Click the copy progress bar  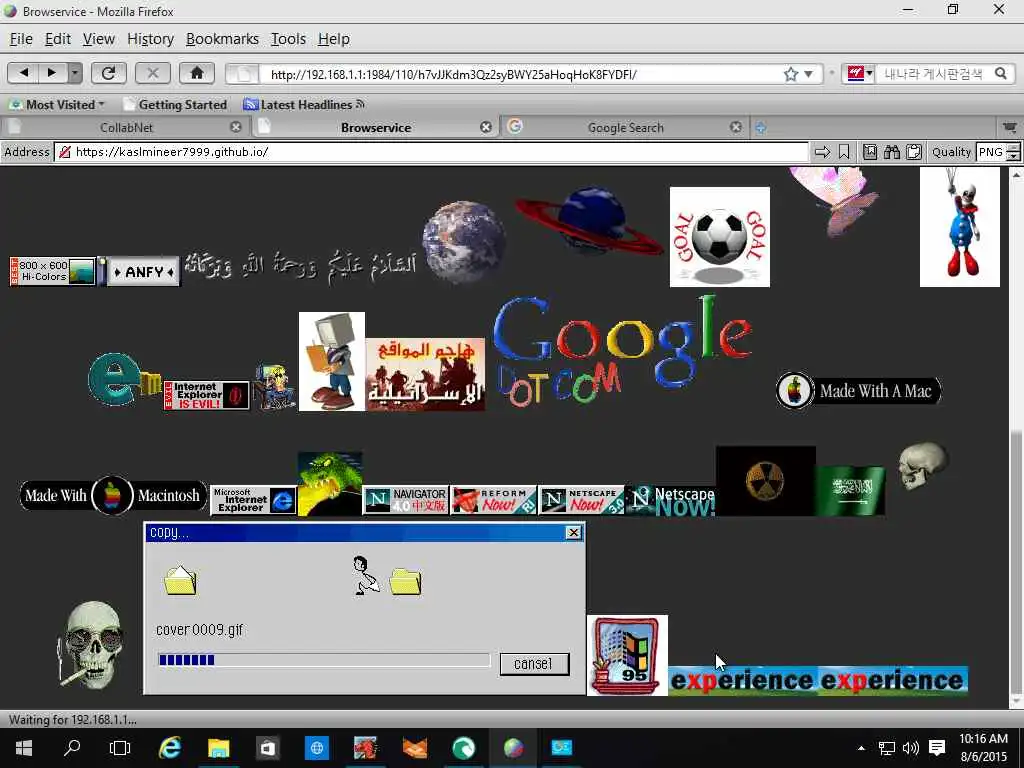(x=324, y=660)
